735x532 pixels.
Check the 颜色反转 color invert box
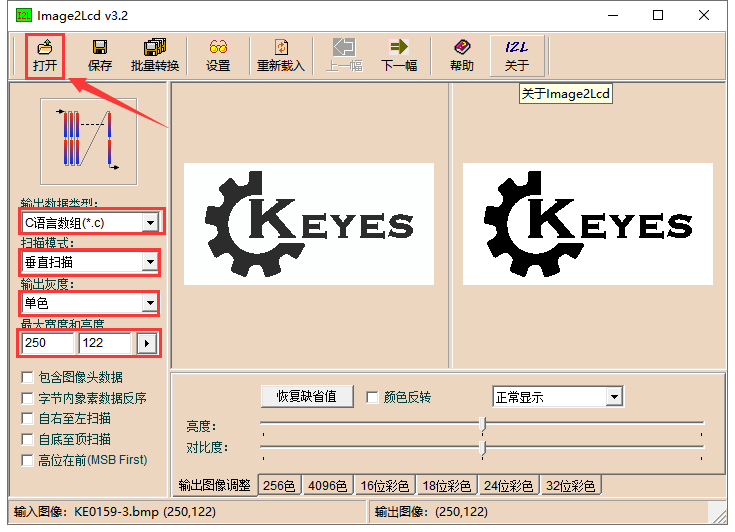373,397
